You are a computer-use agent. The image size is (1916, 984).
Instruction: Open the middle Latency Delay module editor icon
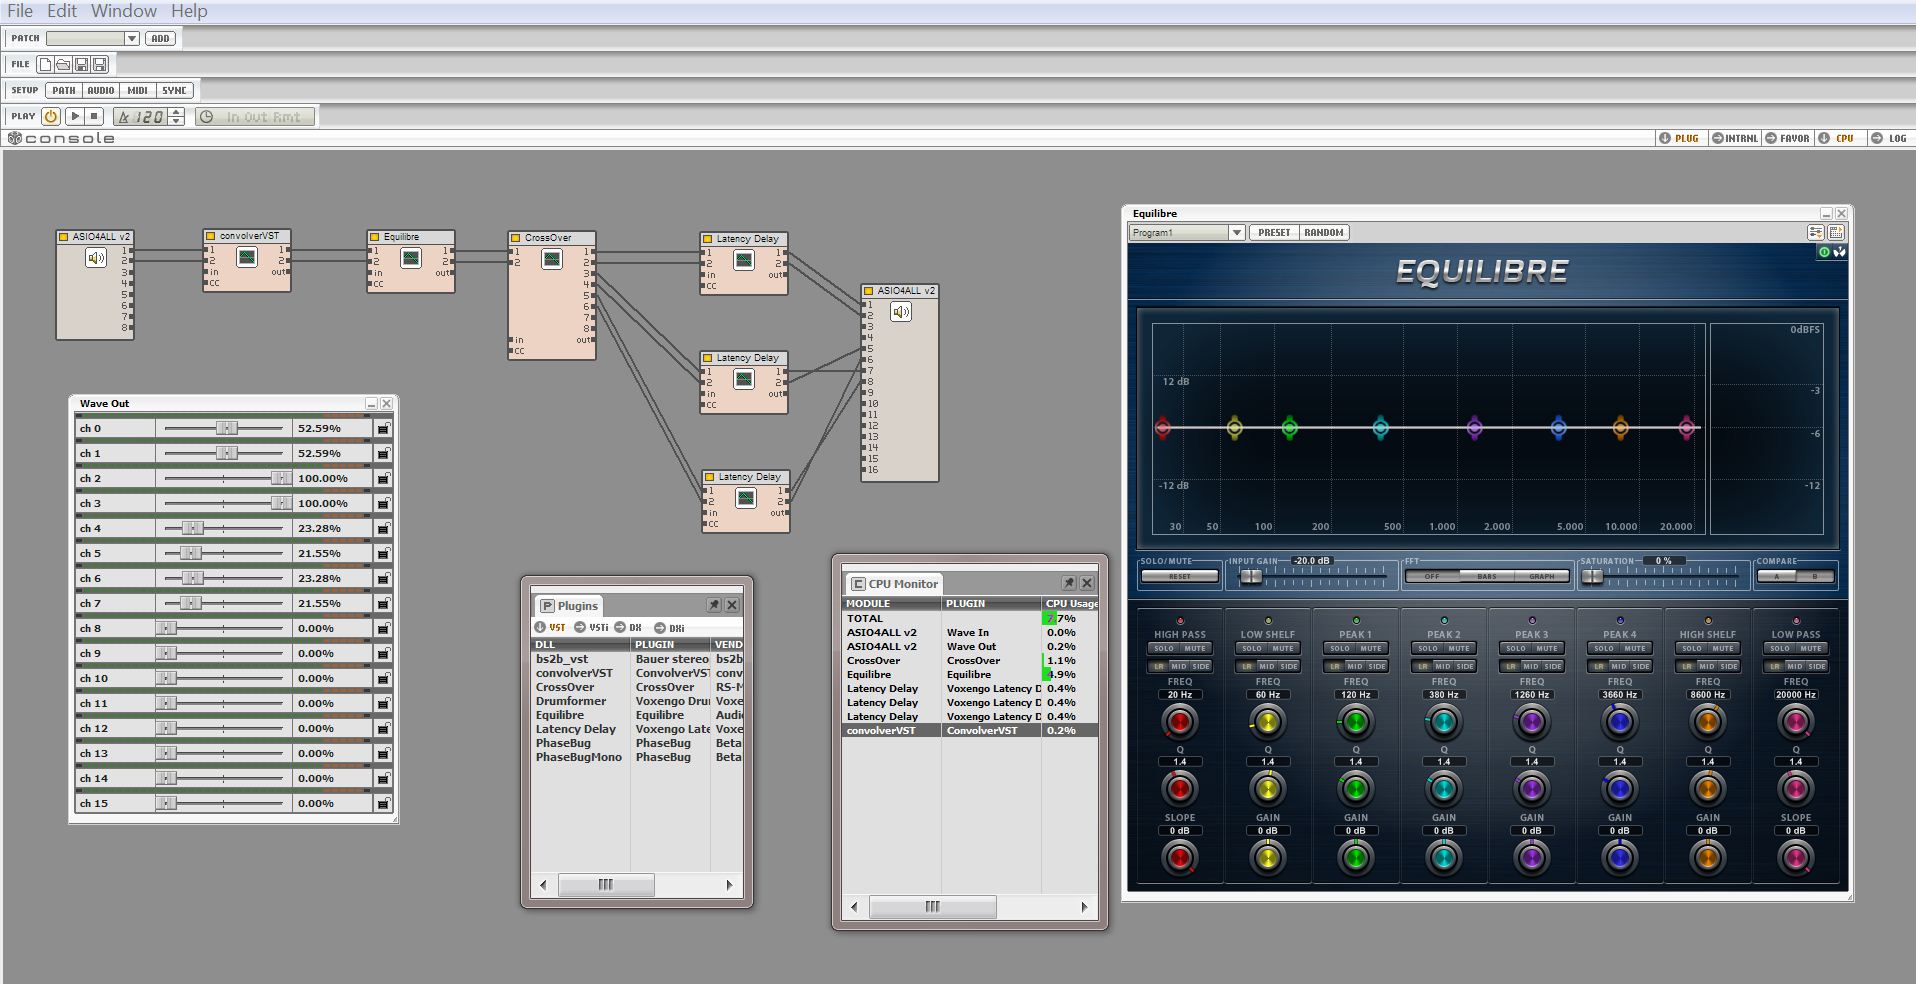[744, 379]
